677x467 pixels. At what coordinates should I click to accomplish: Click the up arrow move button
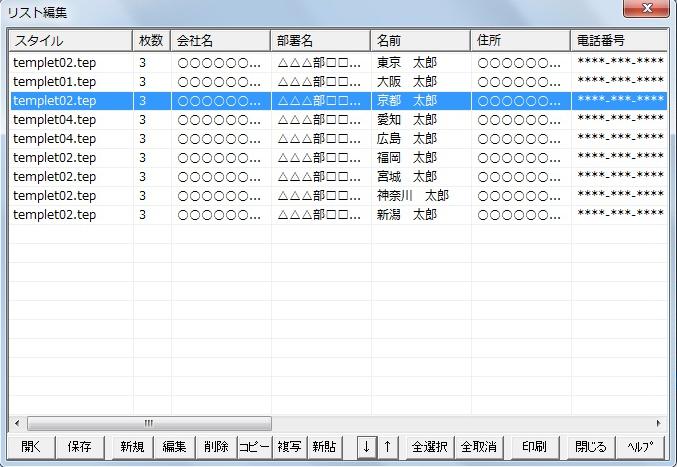(387, 447)
